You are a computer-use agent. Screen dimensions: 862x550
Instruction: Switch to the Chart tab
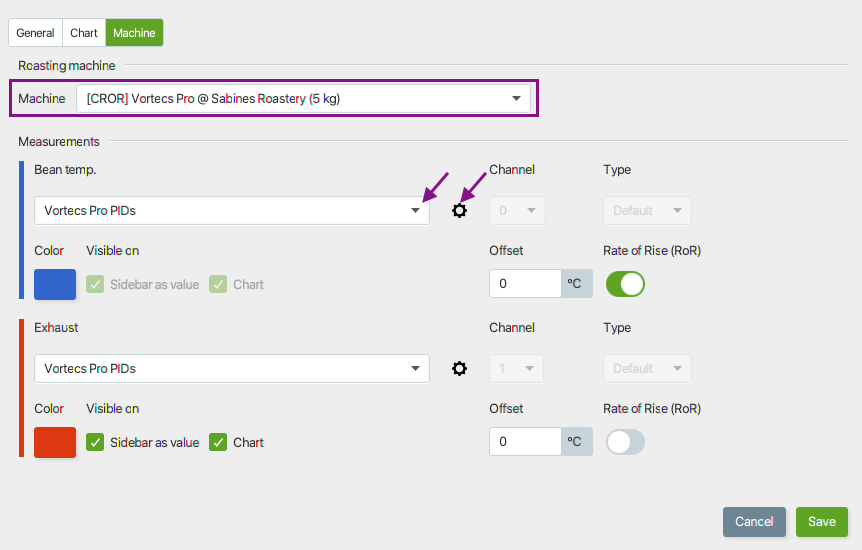(84, 33)
